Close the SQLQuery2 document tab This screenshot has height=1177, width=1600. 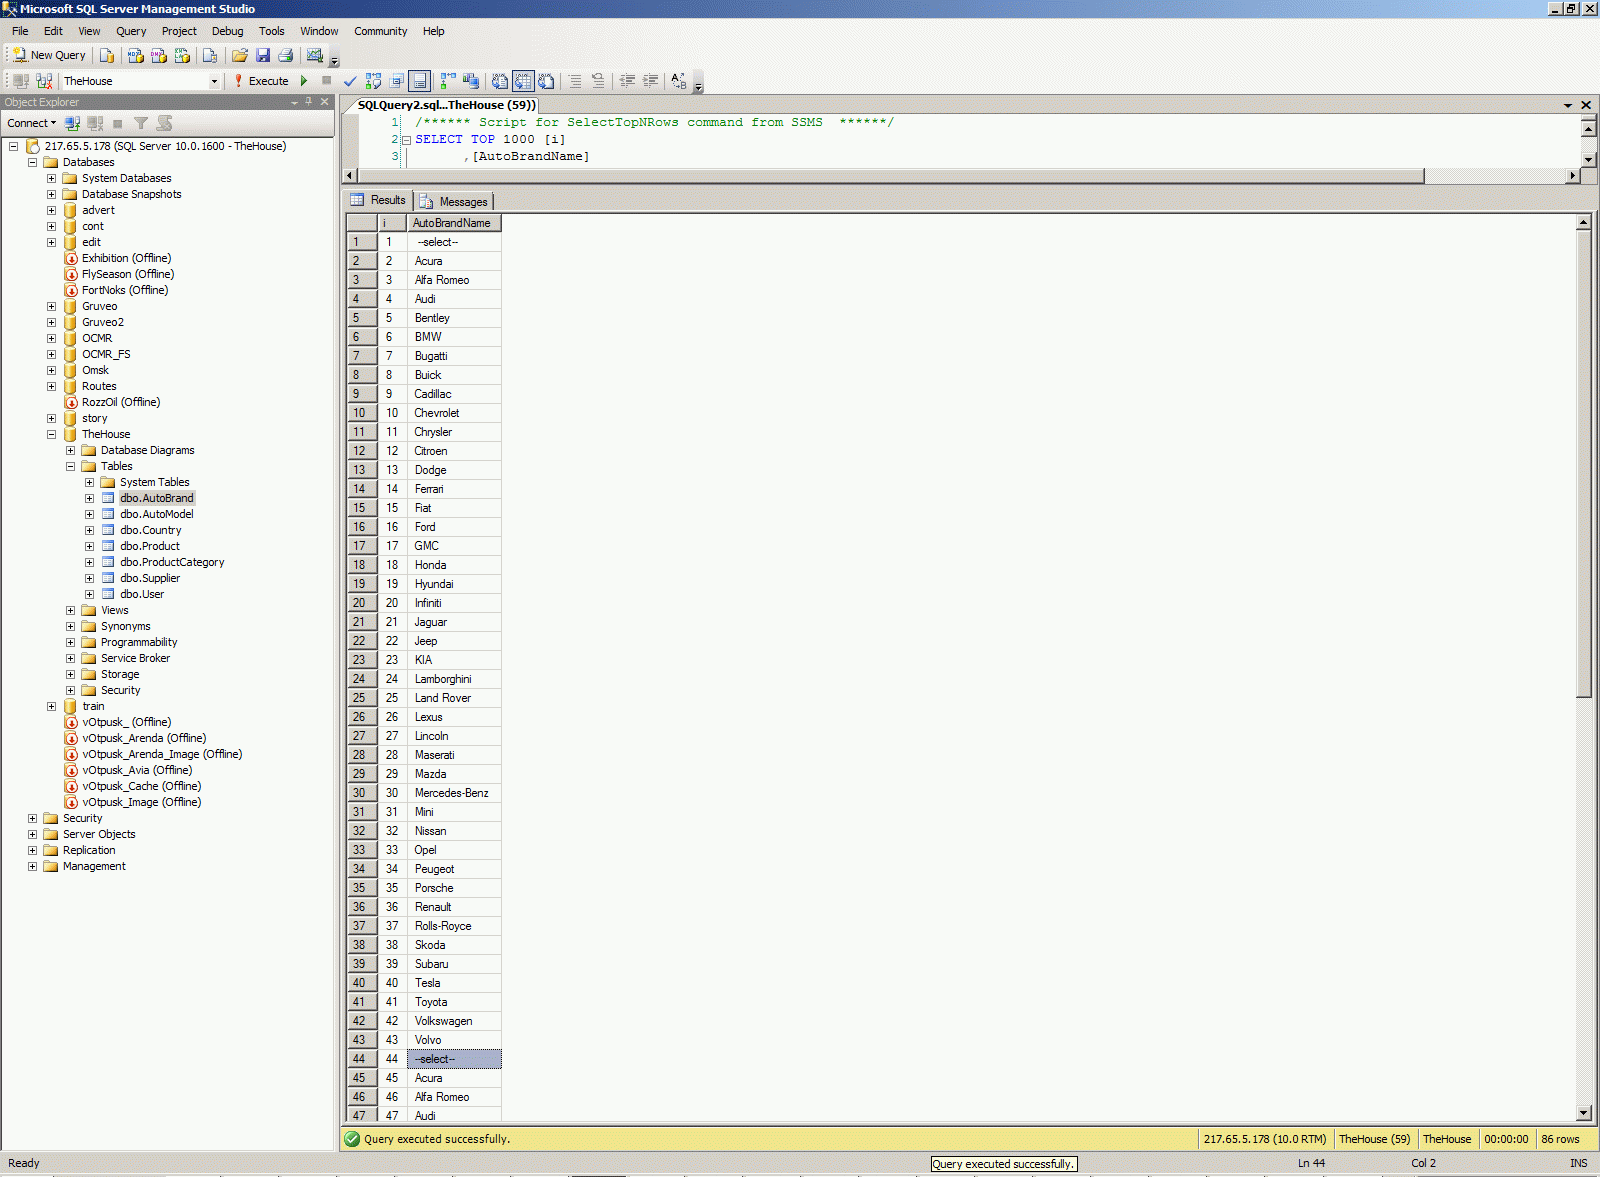pyautogui.click(x=1586, y=105)
